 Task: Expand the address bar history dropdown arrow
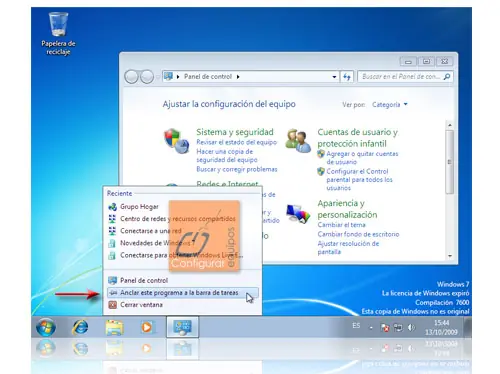coord(334,77)
